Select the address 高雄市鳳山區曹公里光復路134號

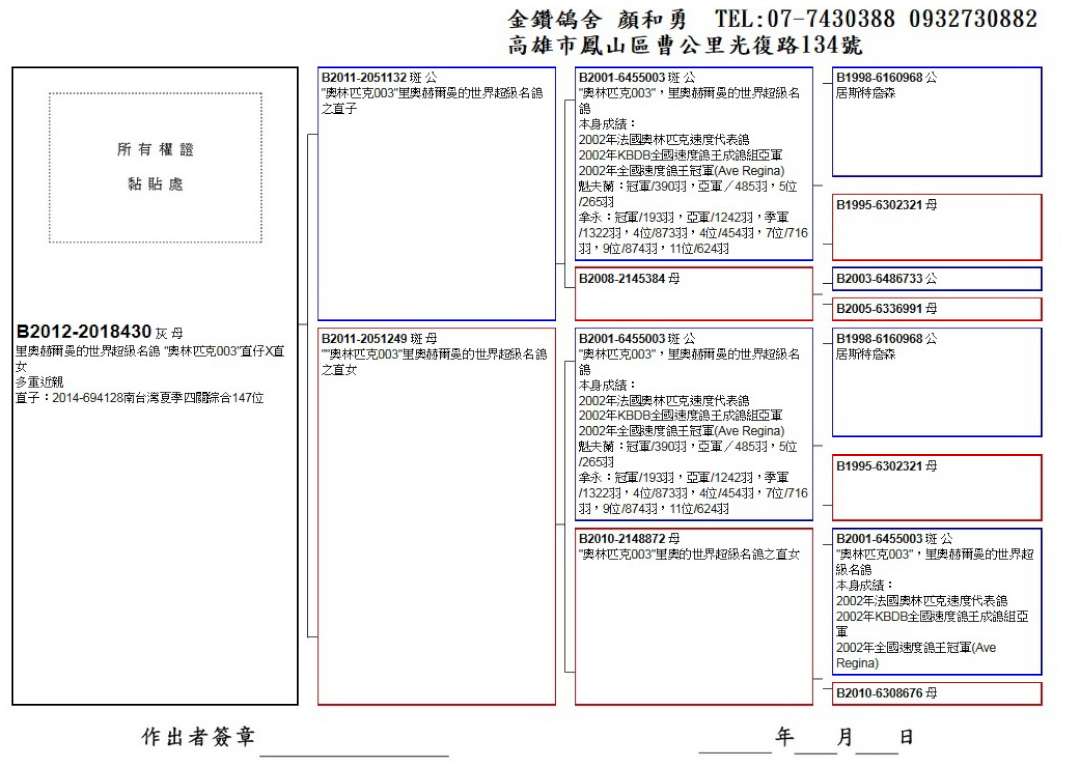pos(685,46)
